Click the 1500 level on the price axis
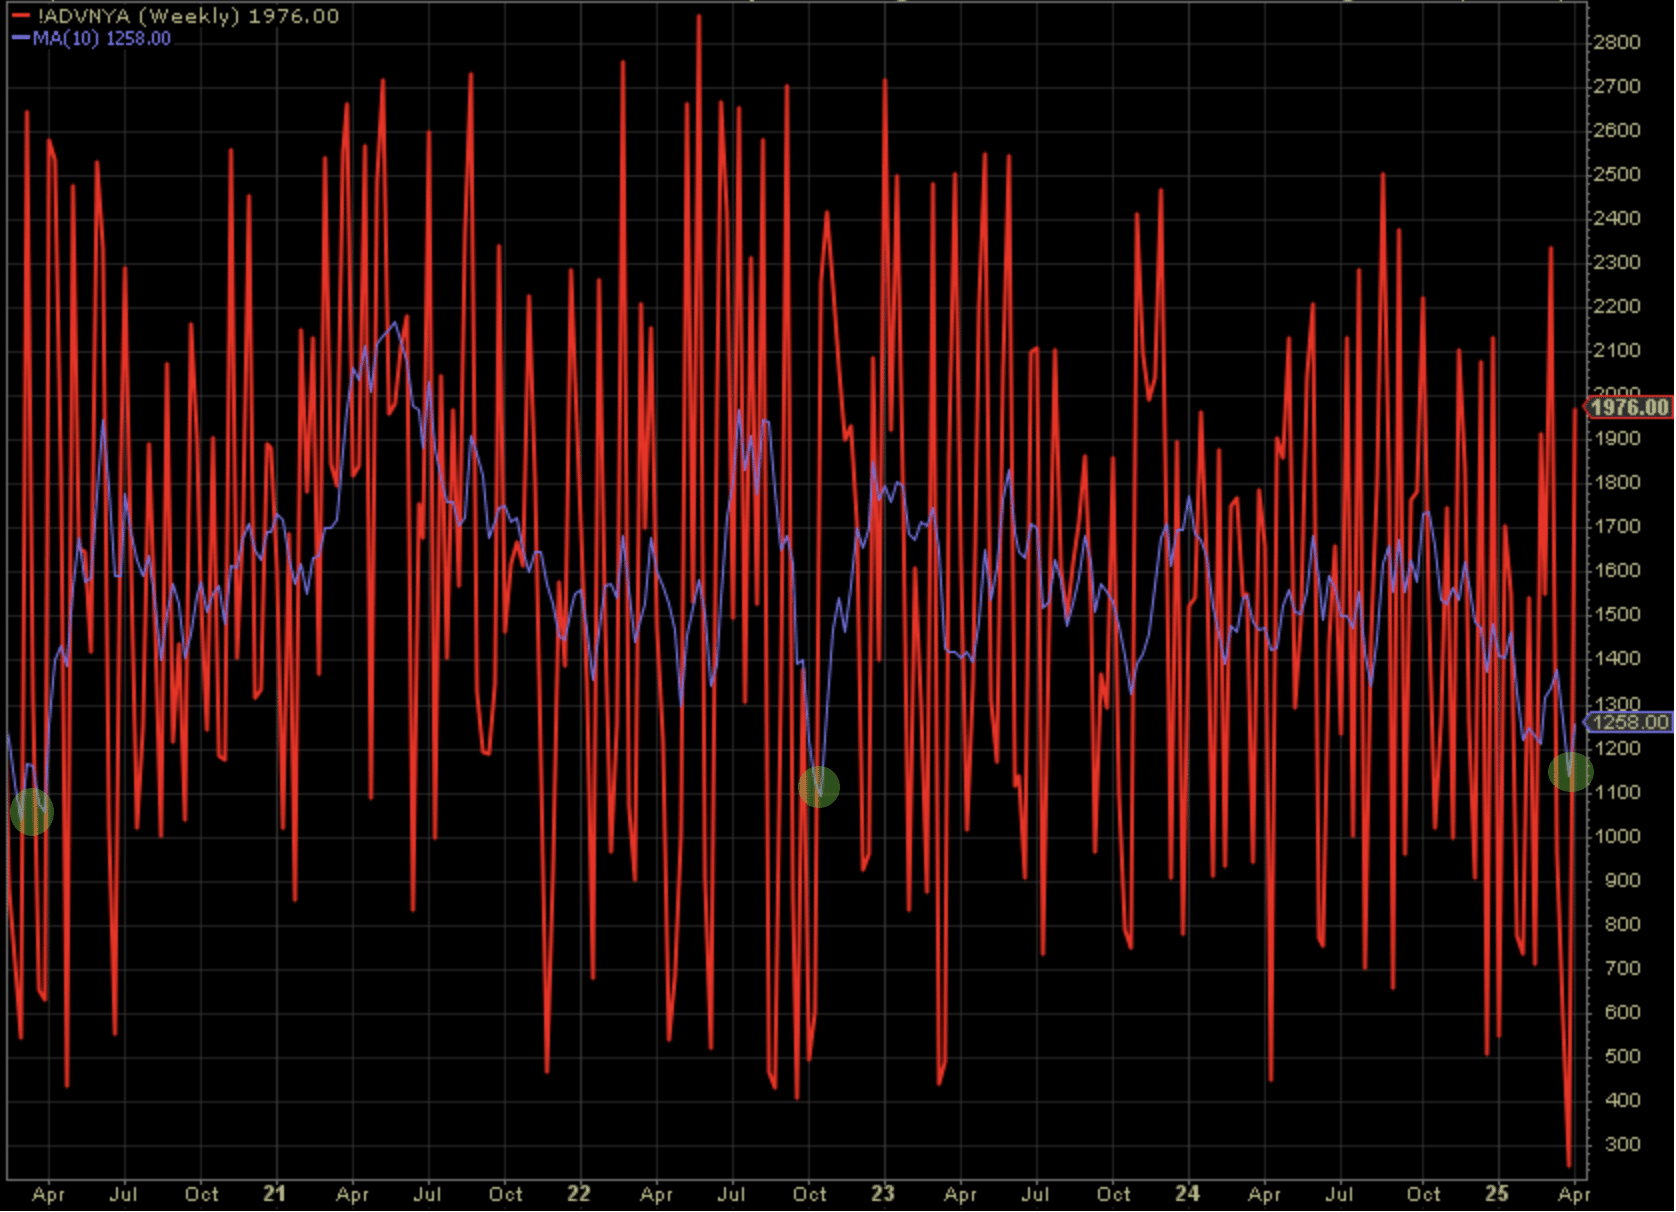This screenshot has height=1212, width=1676. pos(1617,615)
